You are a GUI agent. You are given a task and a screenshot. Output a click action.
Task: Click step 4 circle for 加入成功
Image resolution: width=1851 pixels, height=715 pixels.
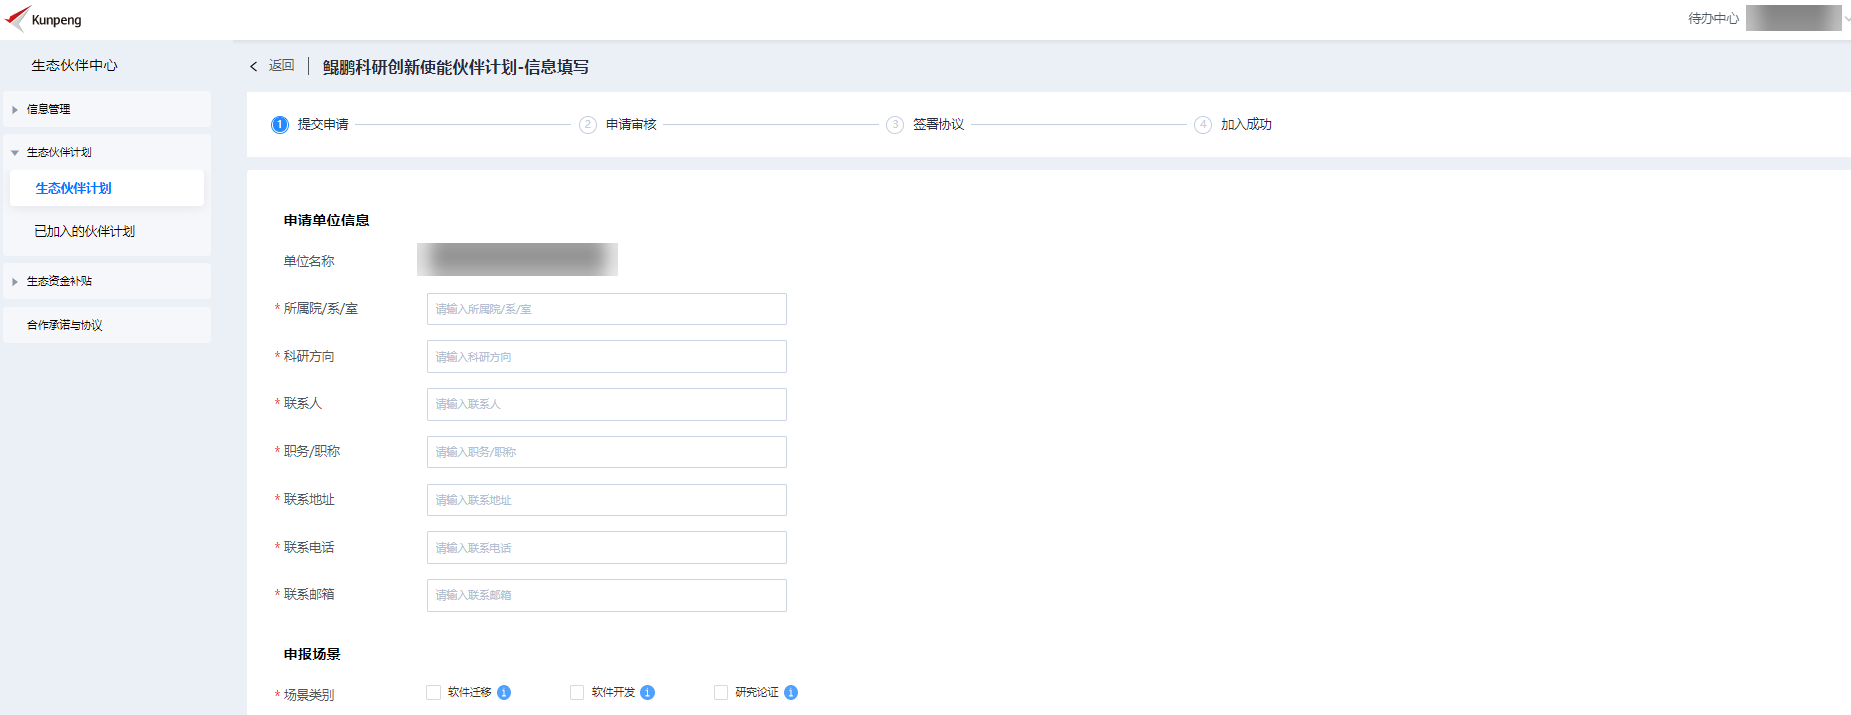click(1203, 124)
